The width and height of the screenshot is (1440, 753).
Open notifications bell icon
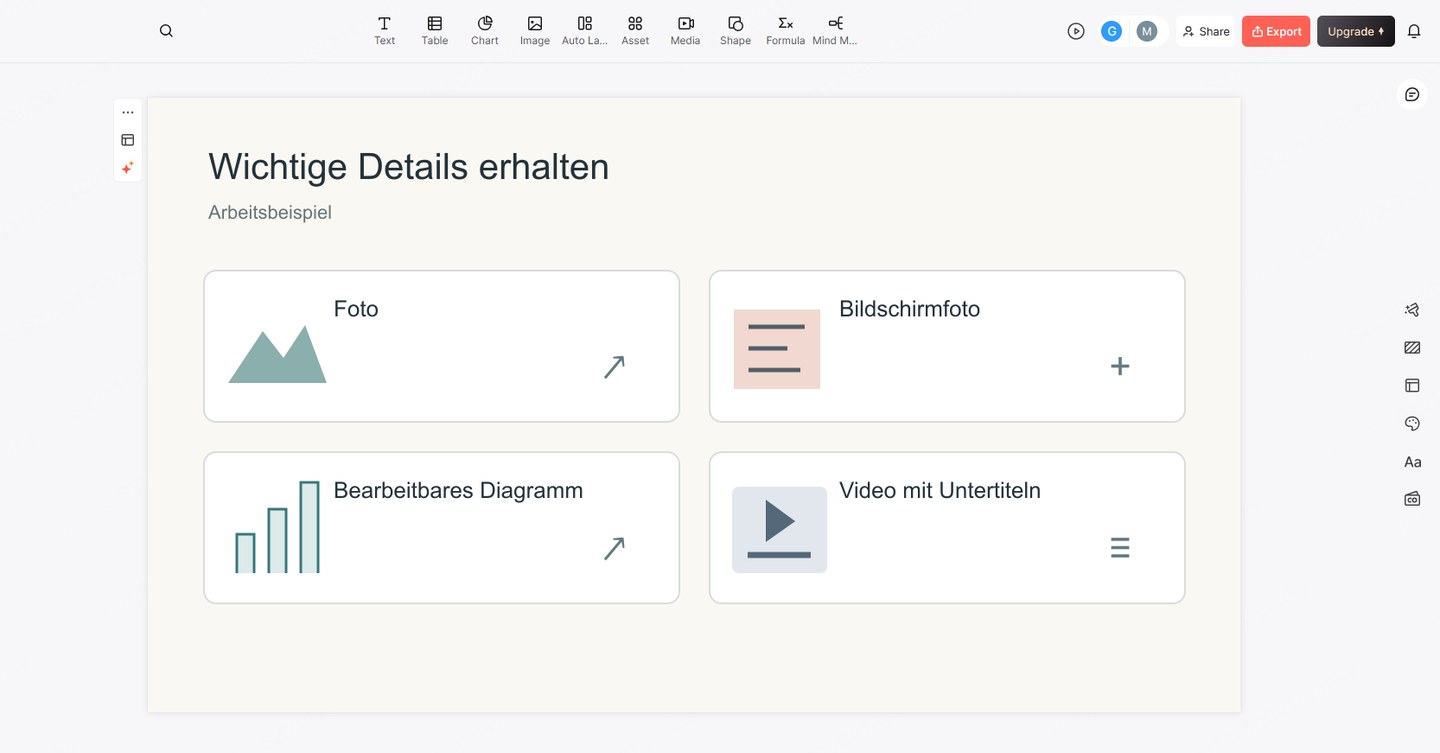1414,31
